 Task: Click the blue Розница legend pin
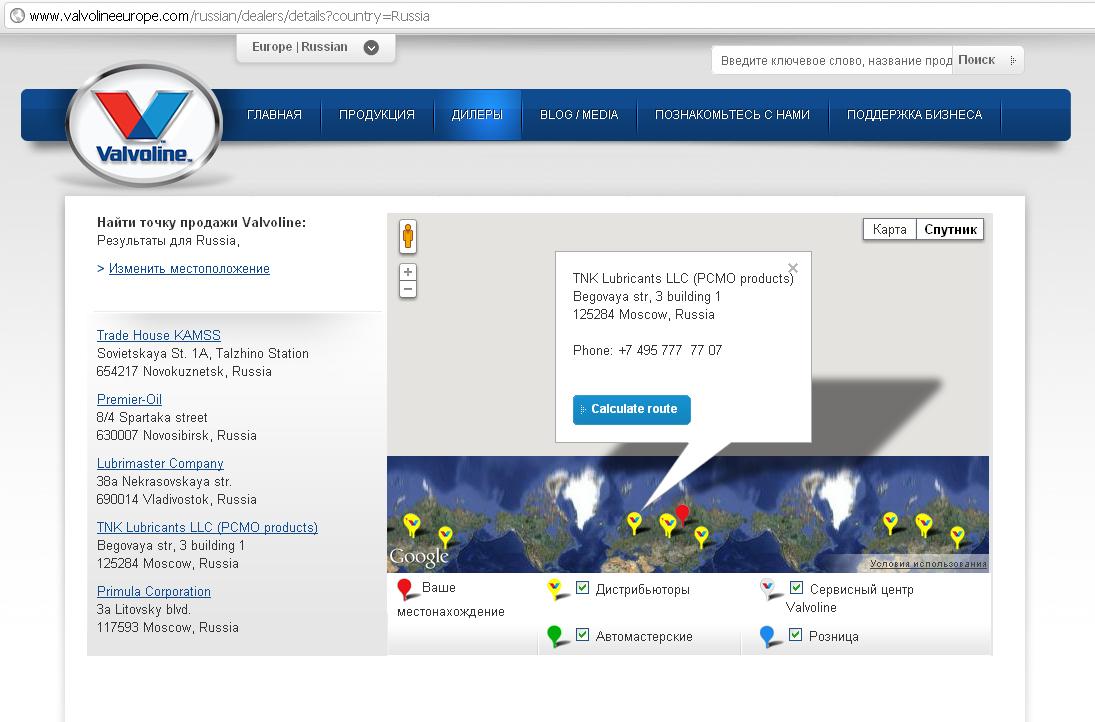click(x=768, y=636)
